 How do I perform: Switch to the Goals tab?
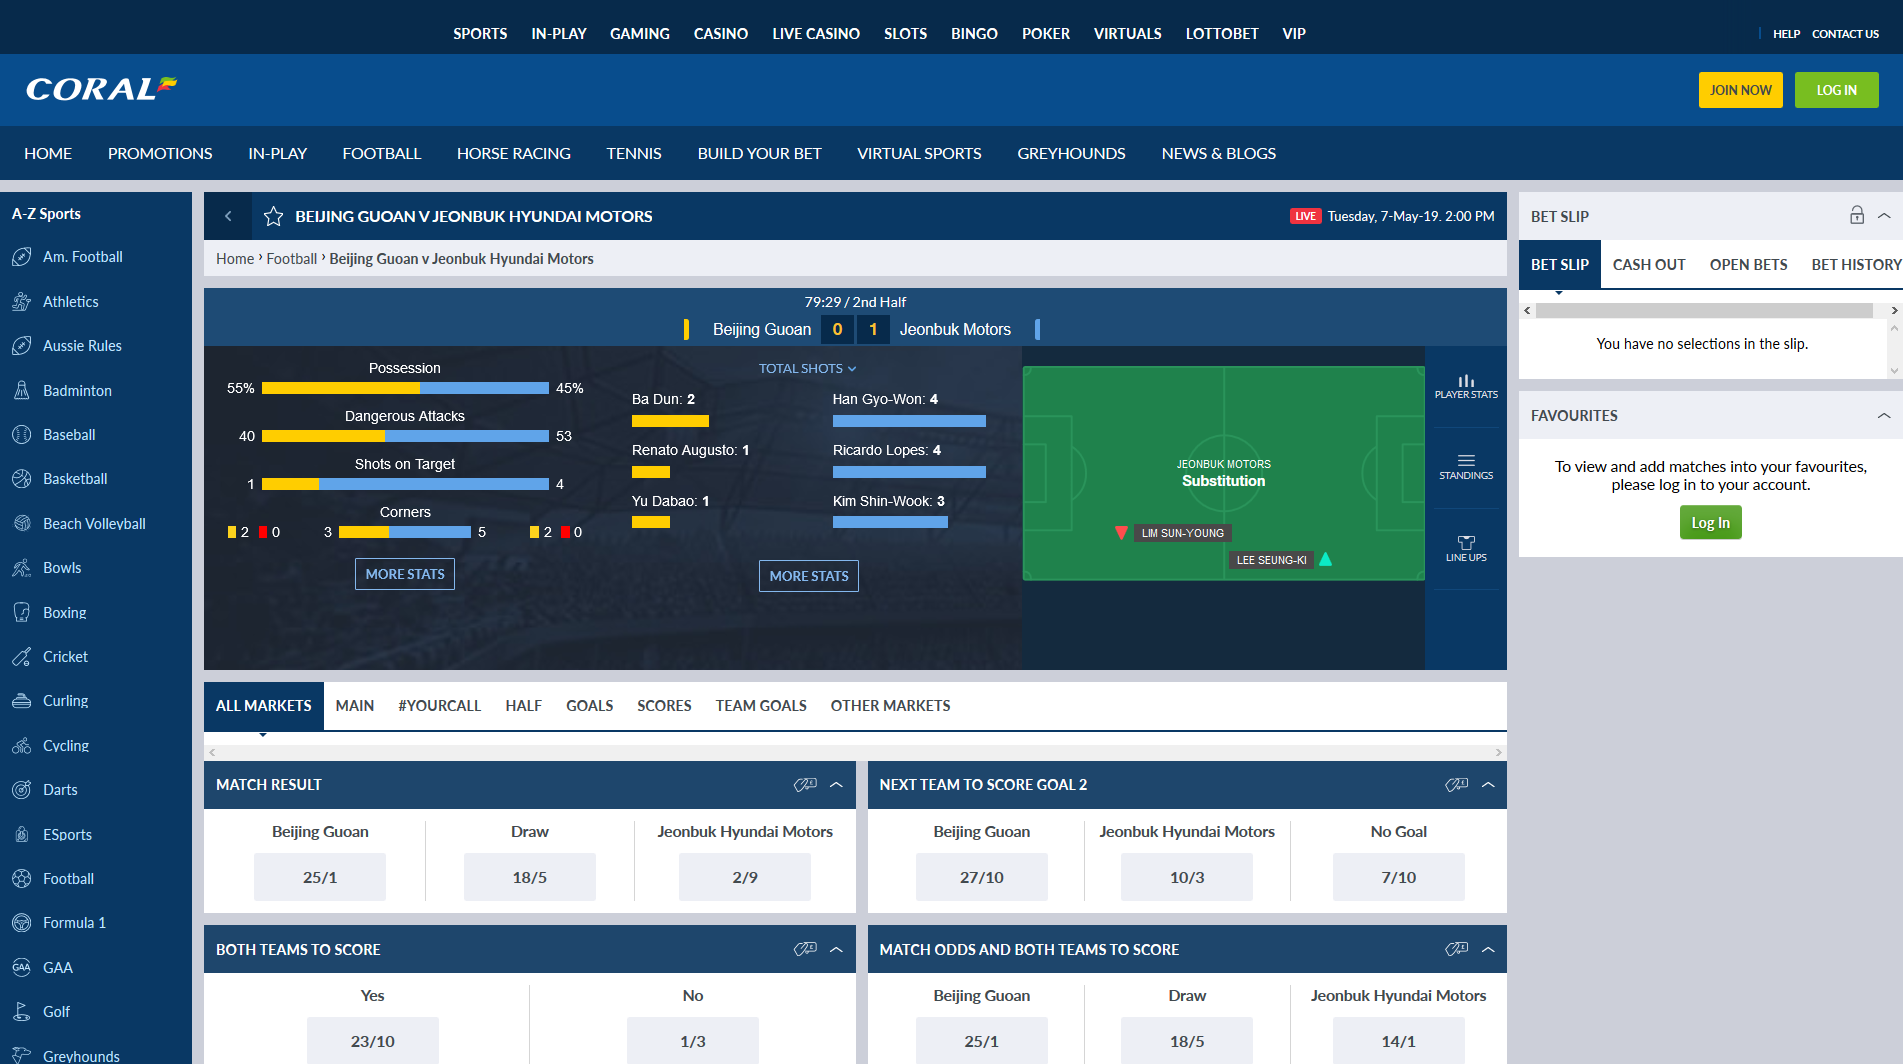[x=589, y=706]
